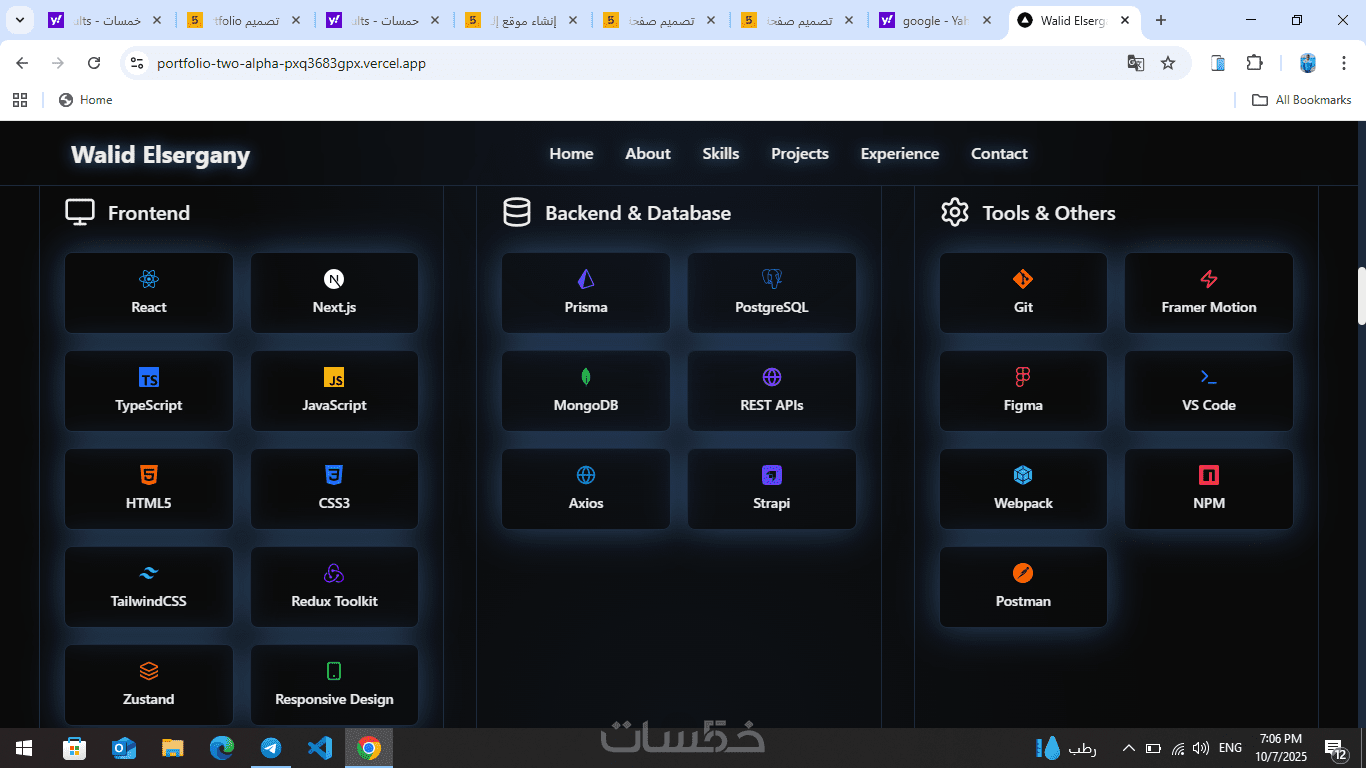
Task: Click the Tools & Others heading text
Action: coord(1049,213)
